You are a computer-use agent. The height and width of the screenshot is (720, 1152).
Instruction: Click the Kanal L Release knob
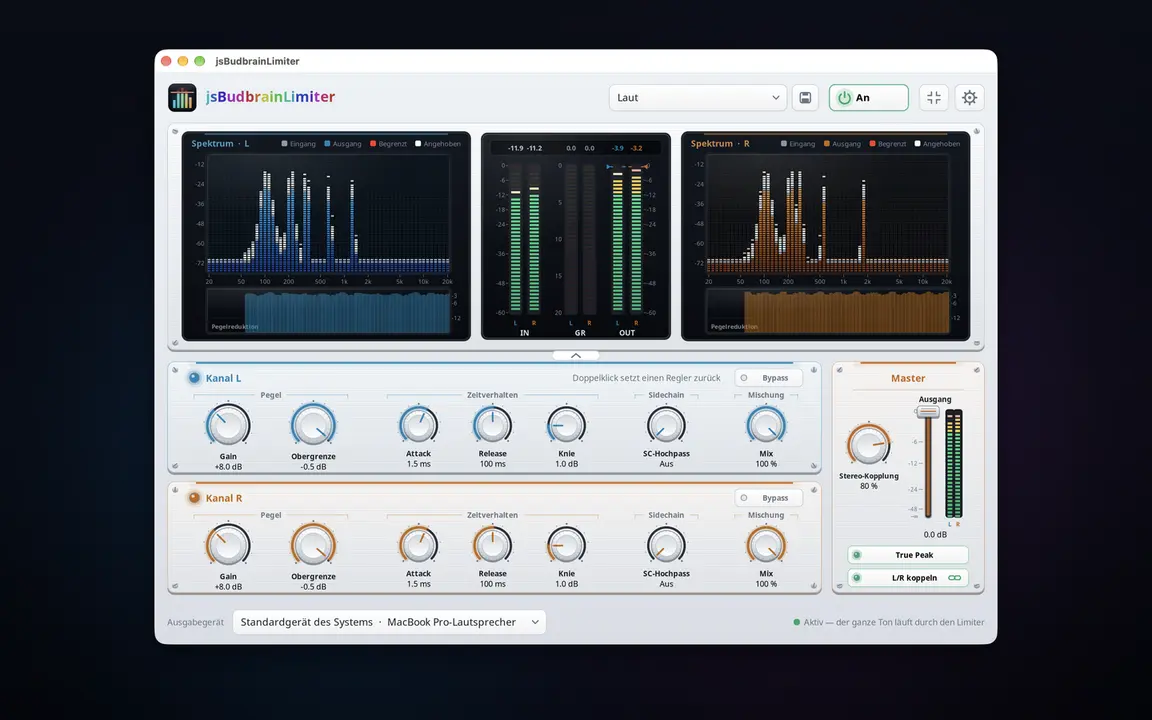point(492,425)
